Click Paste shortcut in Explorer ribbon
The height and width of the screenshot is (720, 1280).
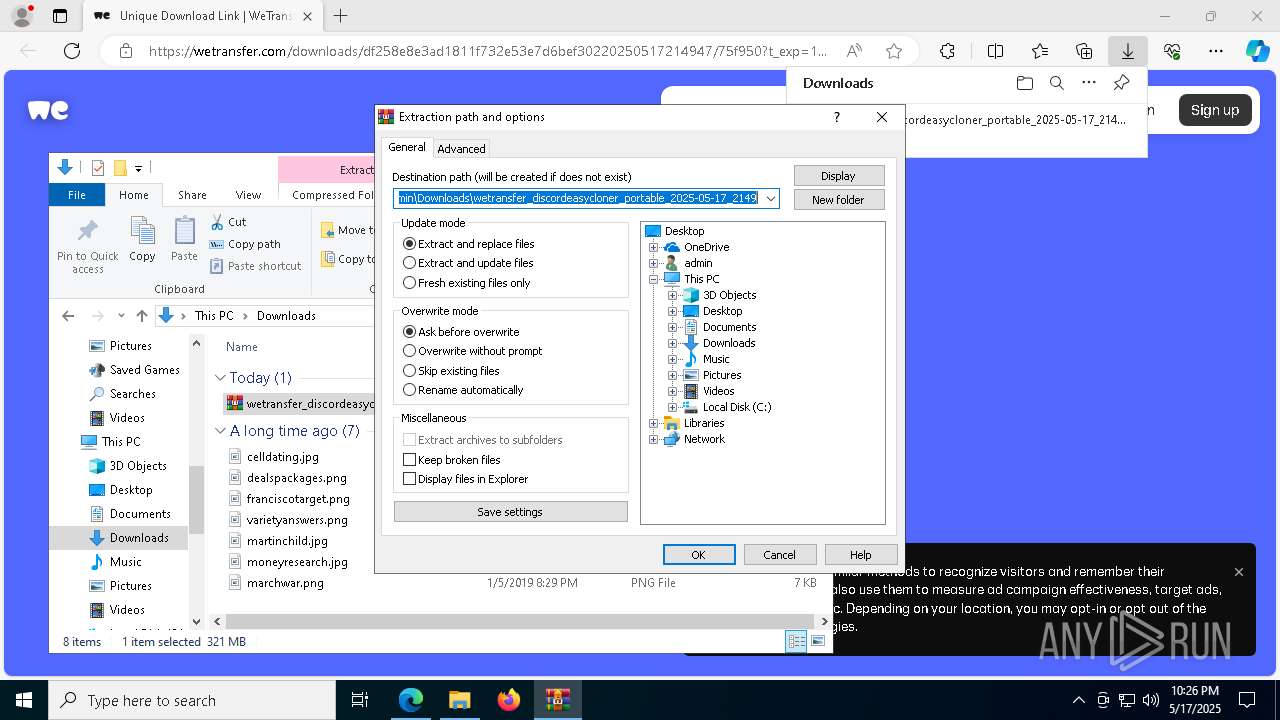point(255,266)
